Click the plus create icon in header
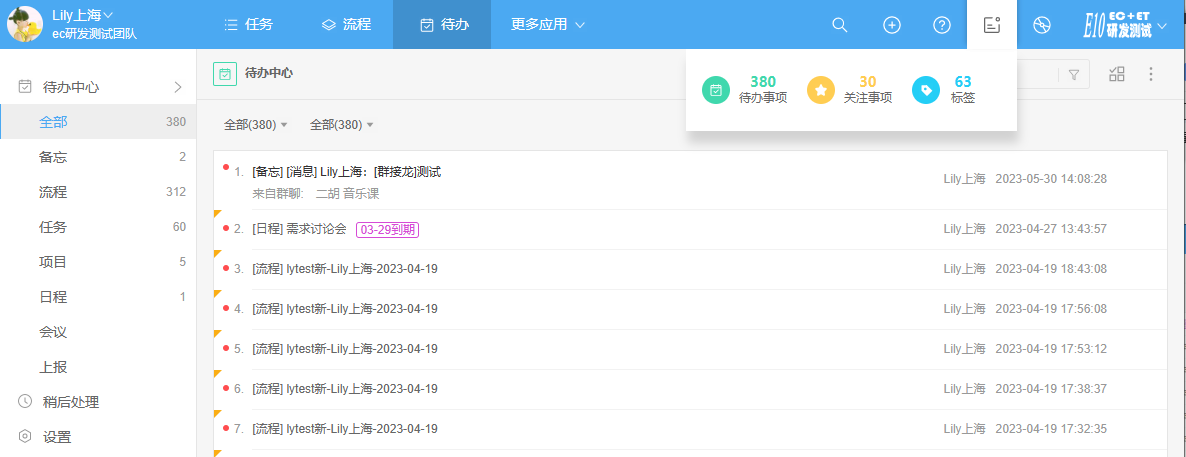Viewport: 1186px width, 457px height. coord(891,25)
